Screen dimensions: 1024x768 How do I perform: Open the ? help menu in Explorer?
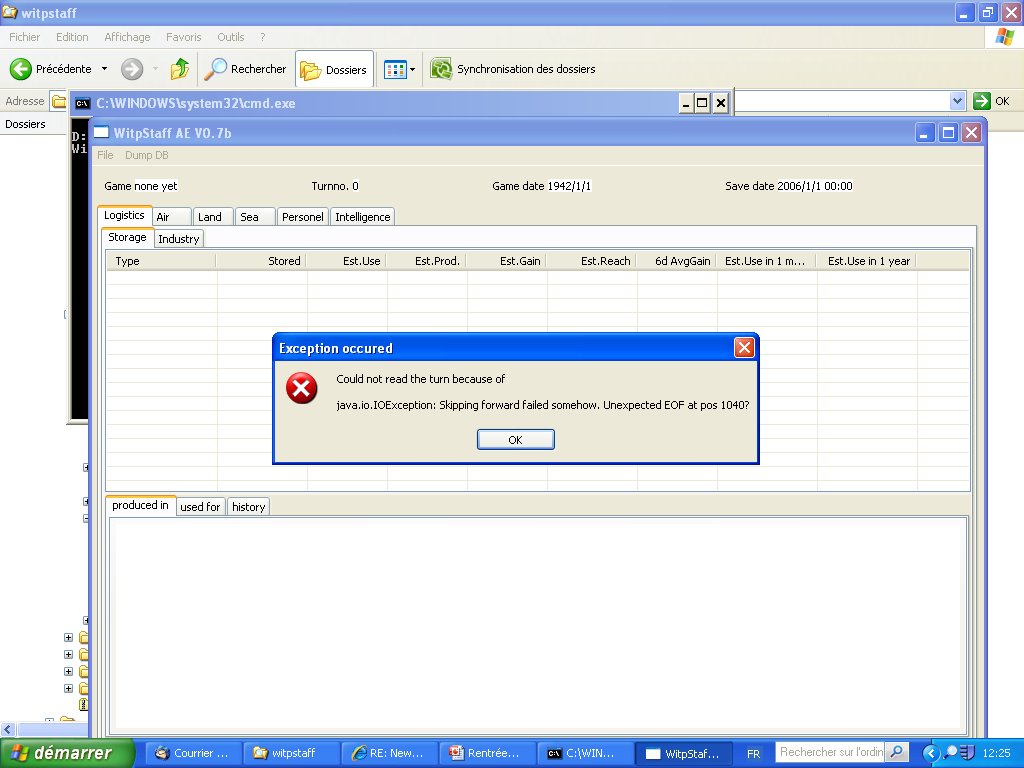(x=263, y=37)
